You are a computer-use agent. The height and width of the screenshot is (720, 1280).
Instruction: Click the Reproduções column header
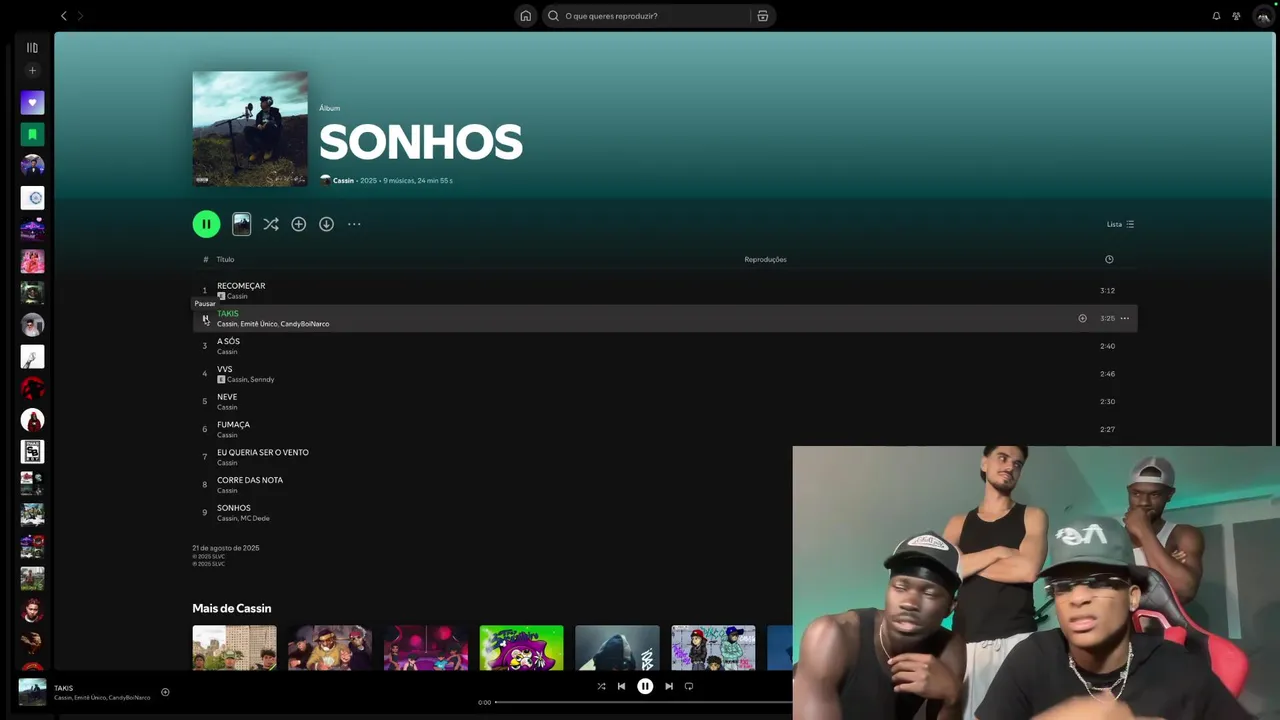(x=765, y=259)
